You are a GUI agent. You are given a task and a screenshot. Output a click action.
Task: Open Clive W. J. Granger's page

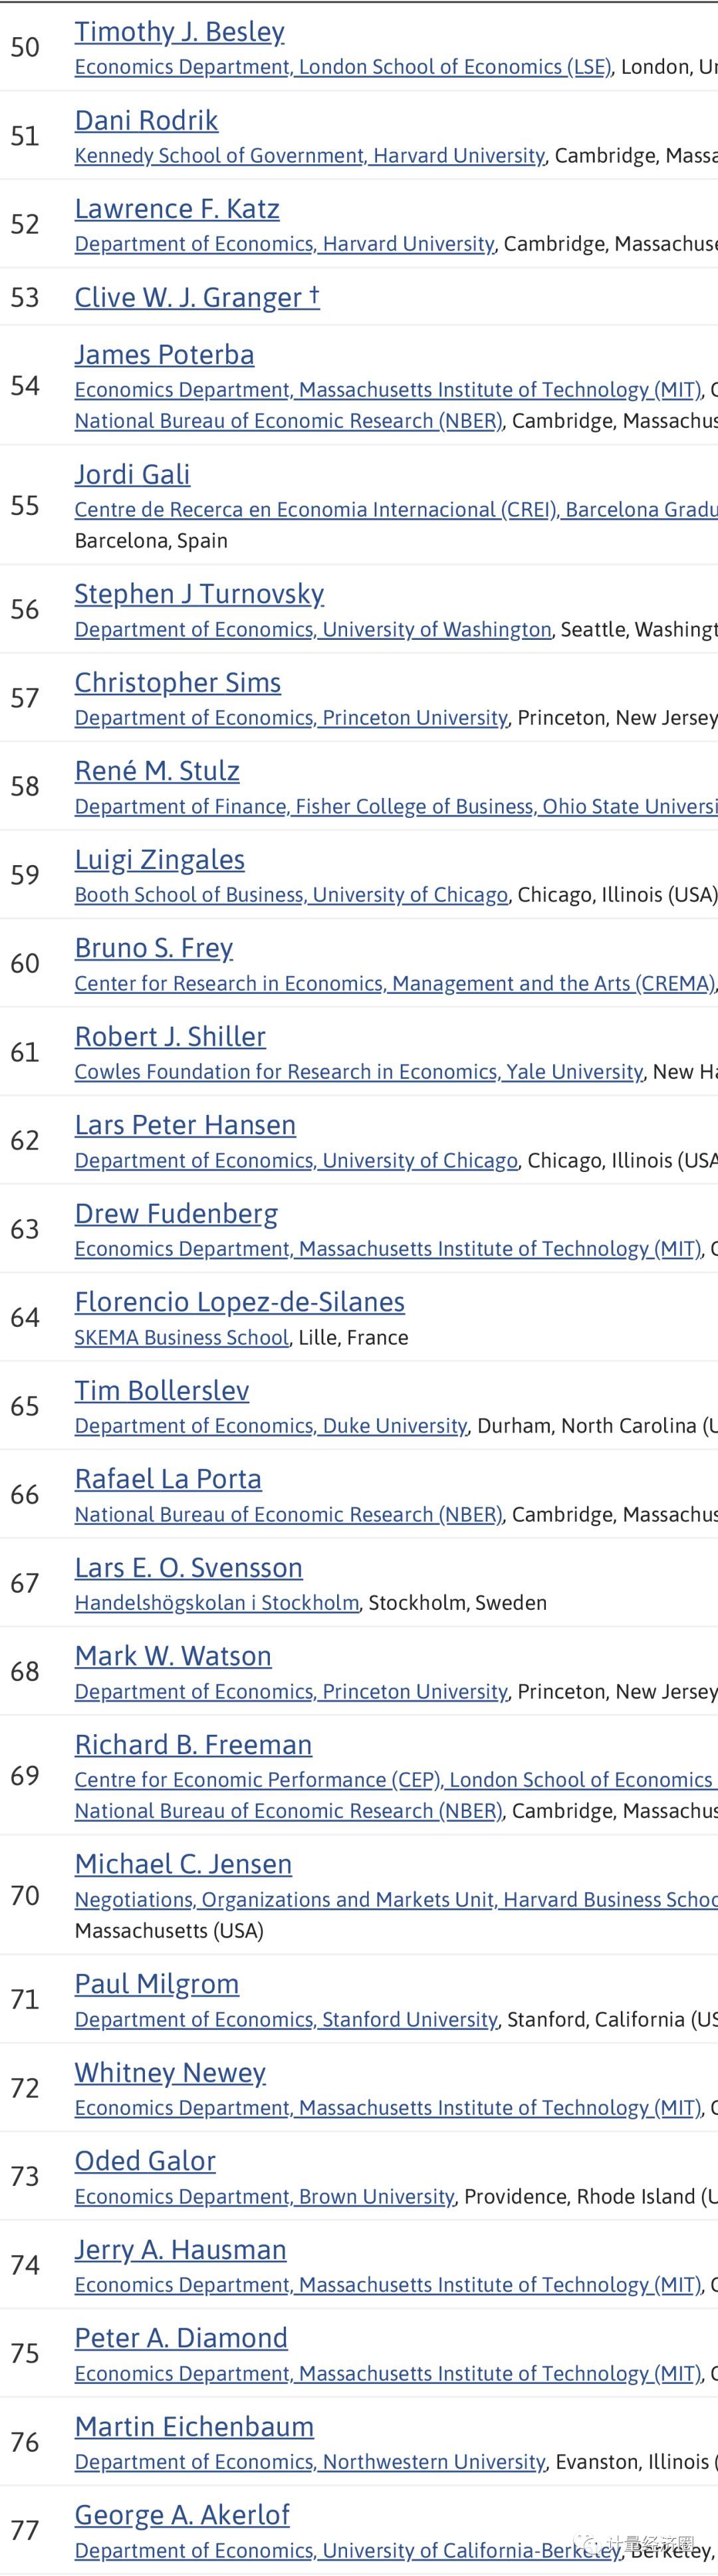[196, 298]
